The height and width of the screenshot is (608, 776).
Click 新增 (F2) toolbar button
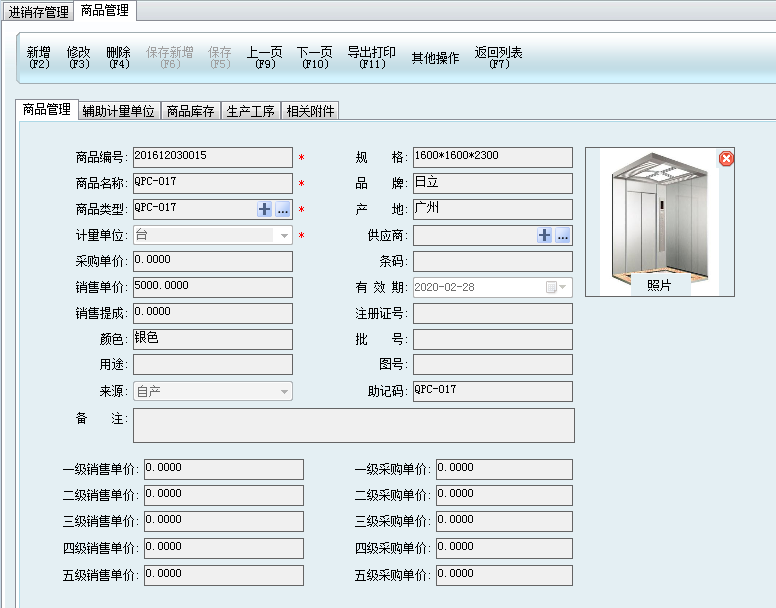click(x=39, y=57)
